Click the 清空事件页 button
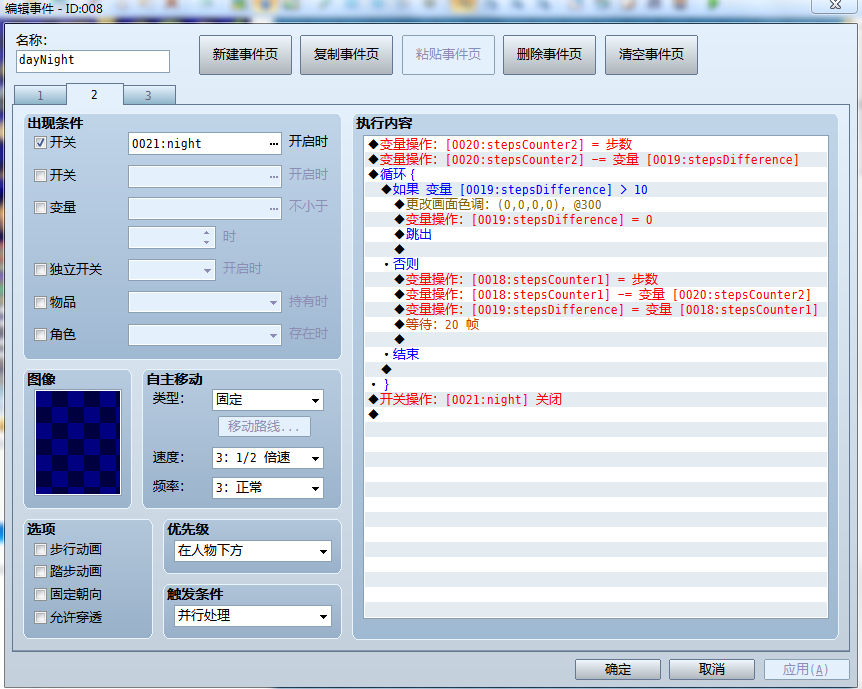The height and width of the screenshot is (689, 862). click(x=651, y=54)
